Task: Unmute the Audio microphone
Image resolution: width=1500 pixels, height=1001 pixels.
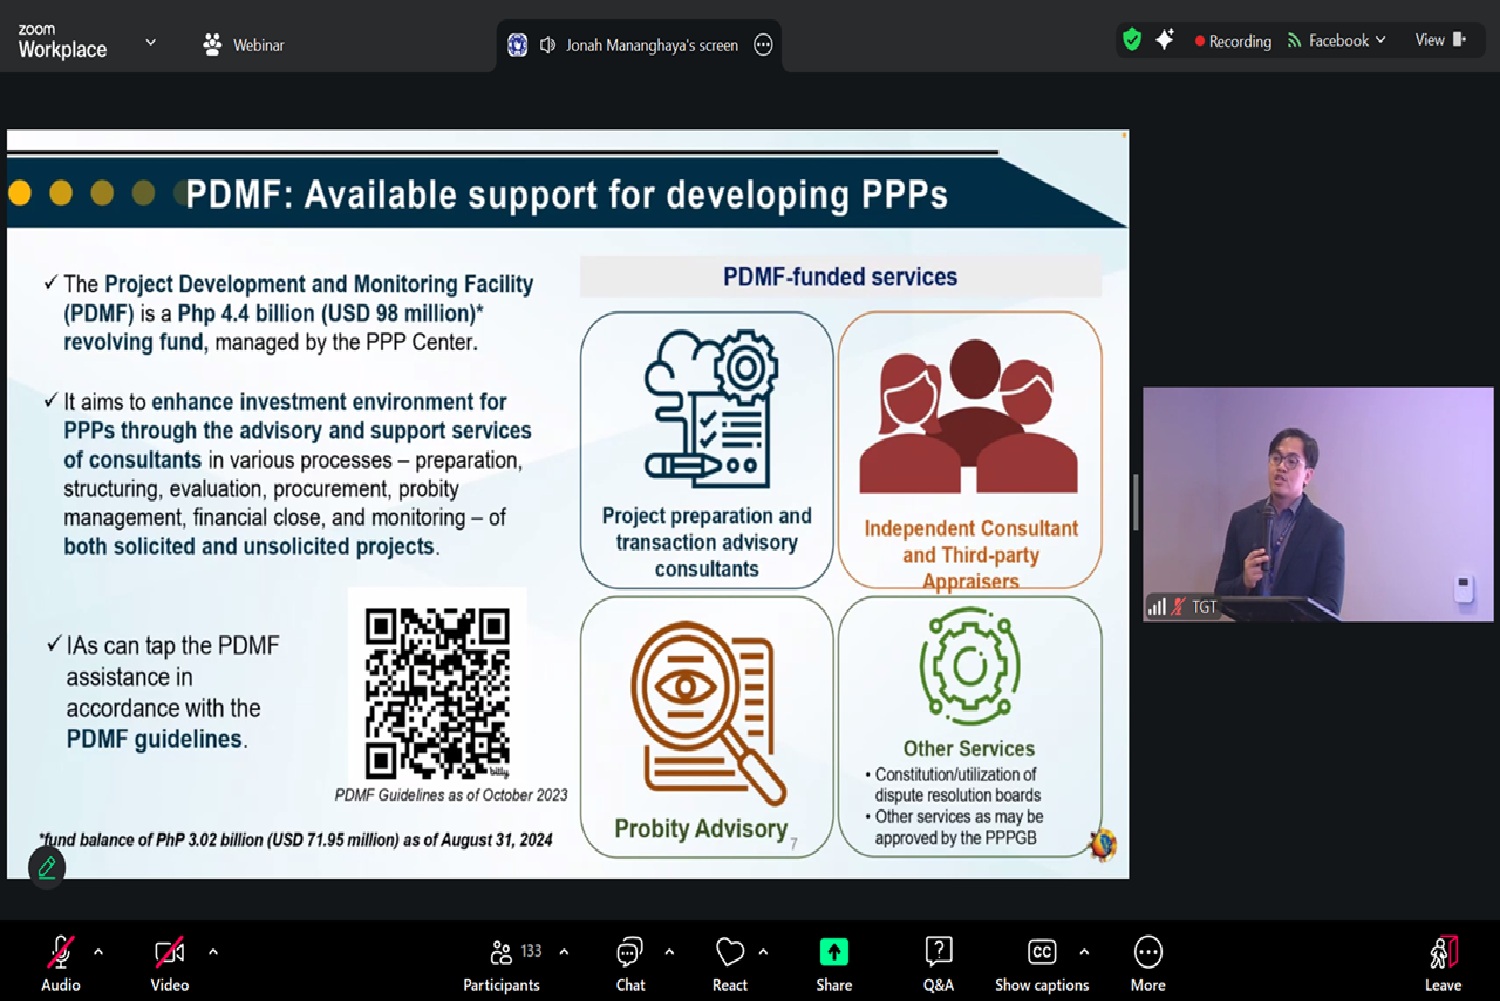Action: coord(60,964)
